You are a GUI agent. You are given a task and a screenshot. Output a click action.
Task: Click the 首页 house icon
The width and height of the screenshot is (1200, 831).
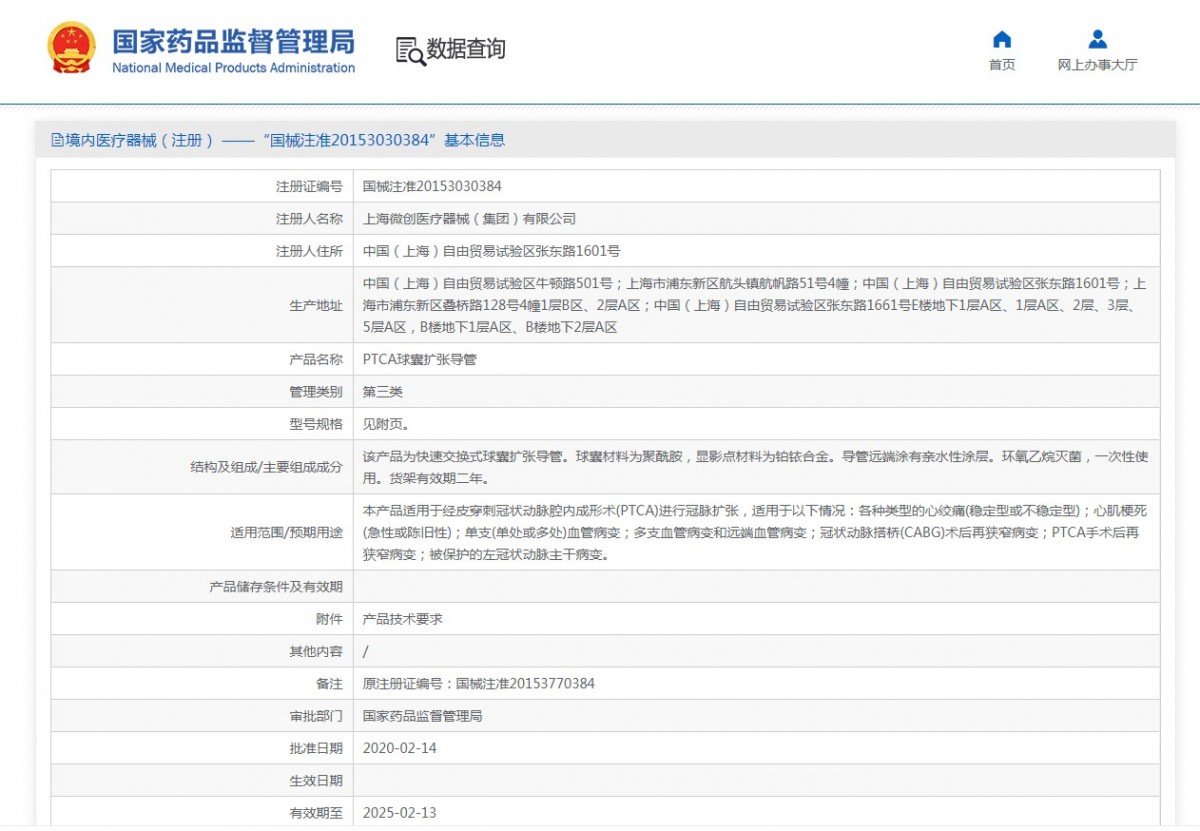(1001, 40)
